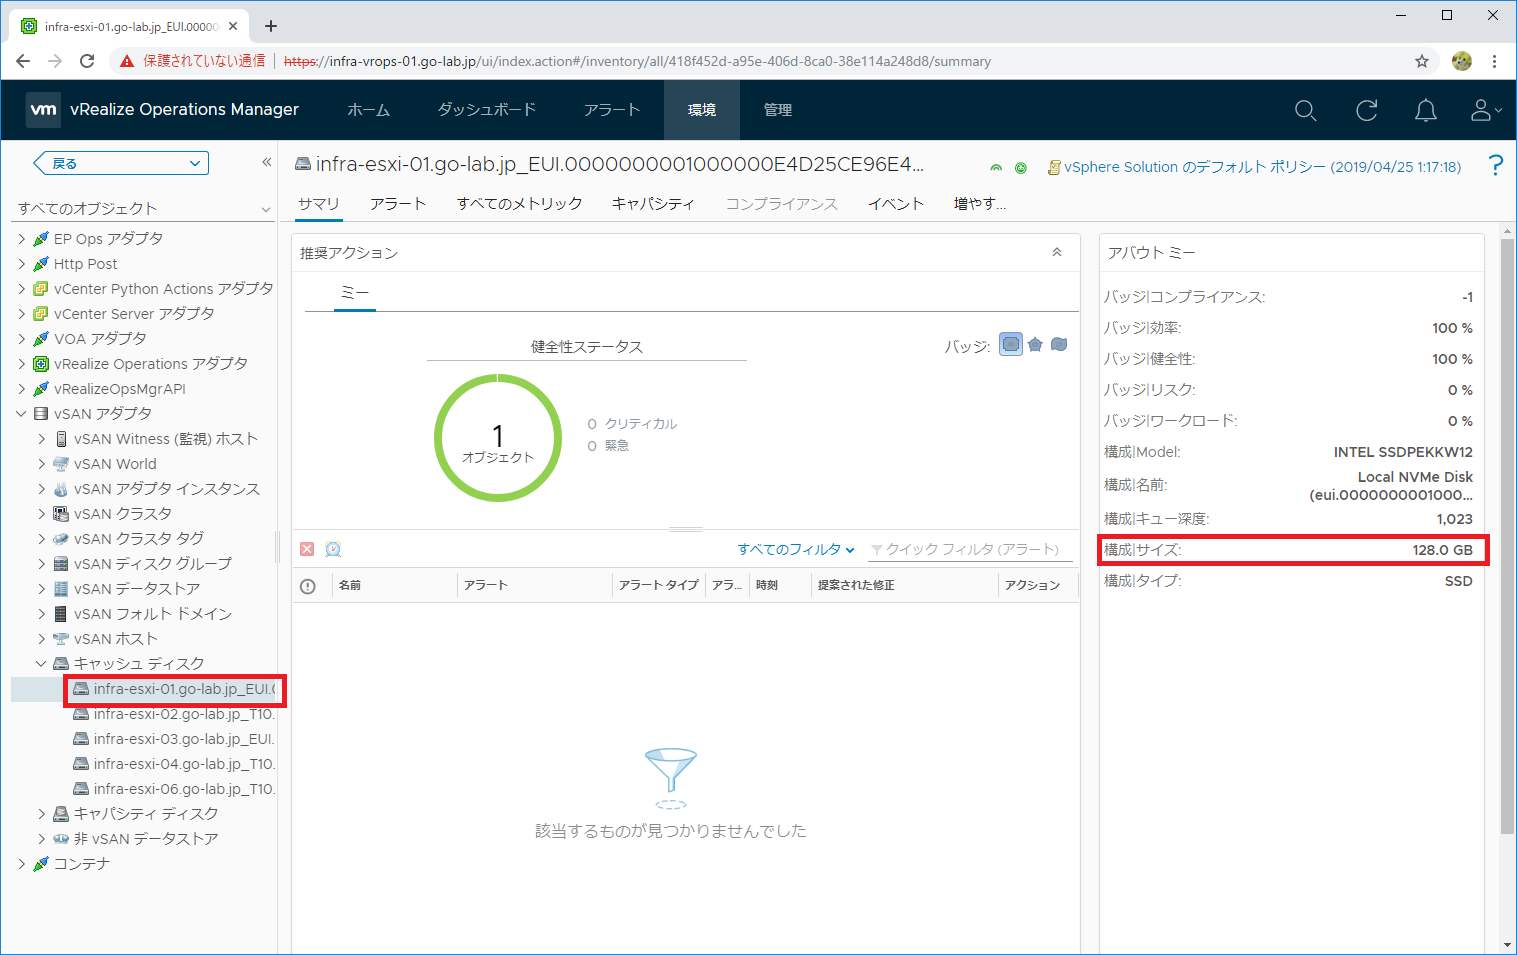Expand the vCenter Server アダプタ node
This screenshot has width=1517, height=955.
pos(21,314)
